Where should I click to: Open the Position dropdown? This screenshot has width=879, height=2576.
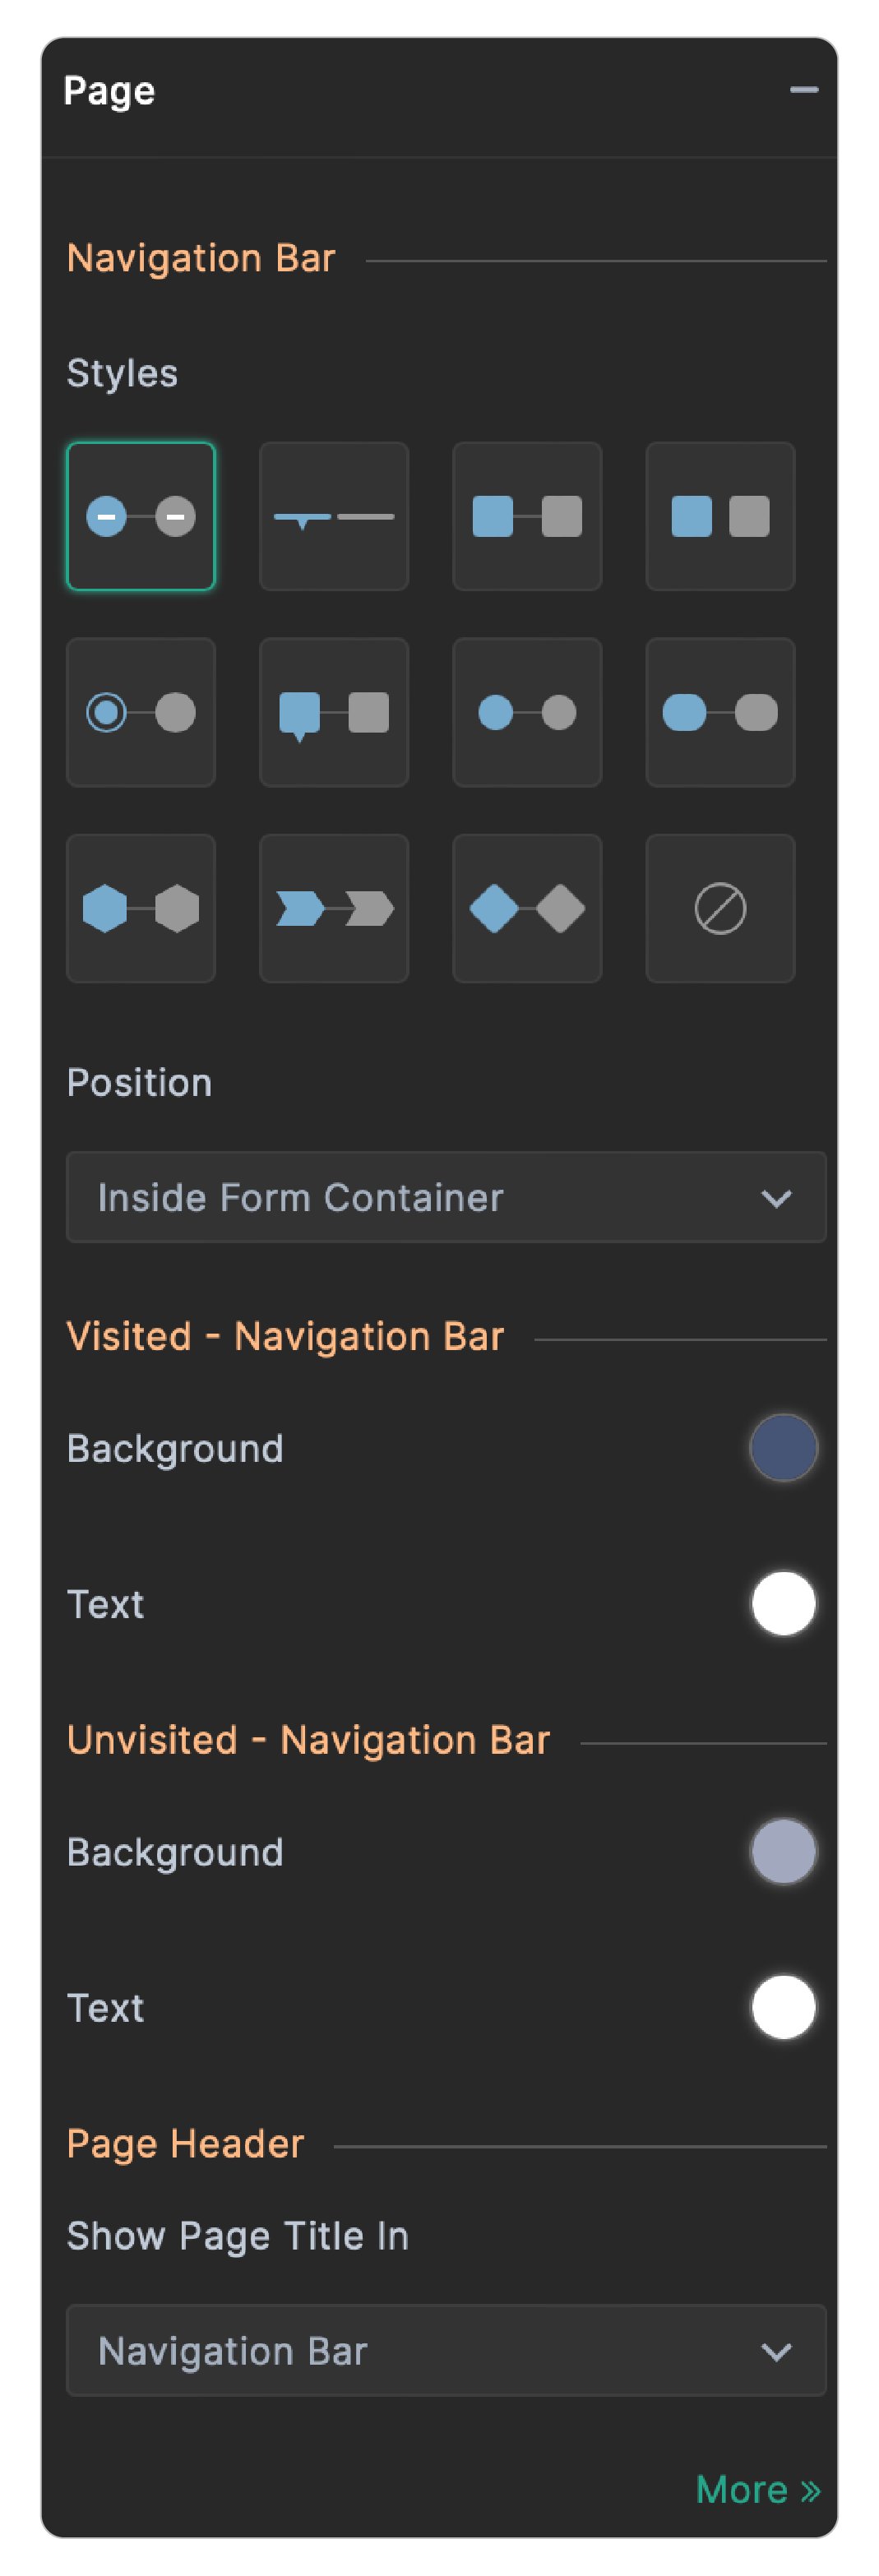(446, 1197)
